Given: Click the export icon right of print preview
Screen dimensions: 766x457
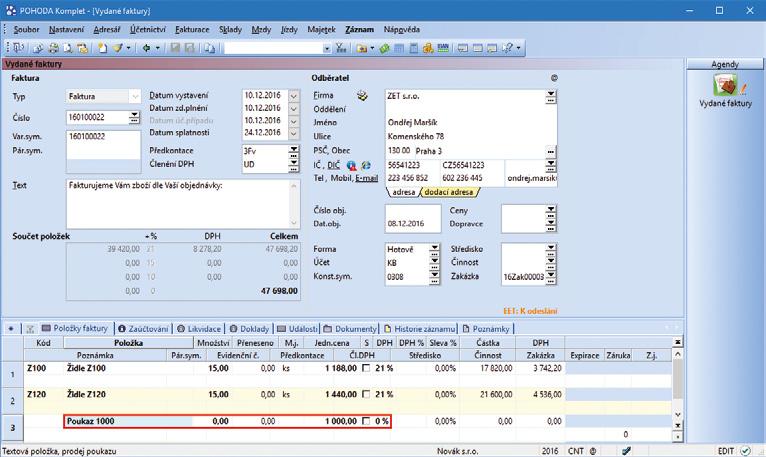Looking at the screenshot, I should click(x=82, y=48).
